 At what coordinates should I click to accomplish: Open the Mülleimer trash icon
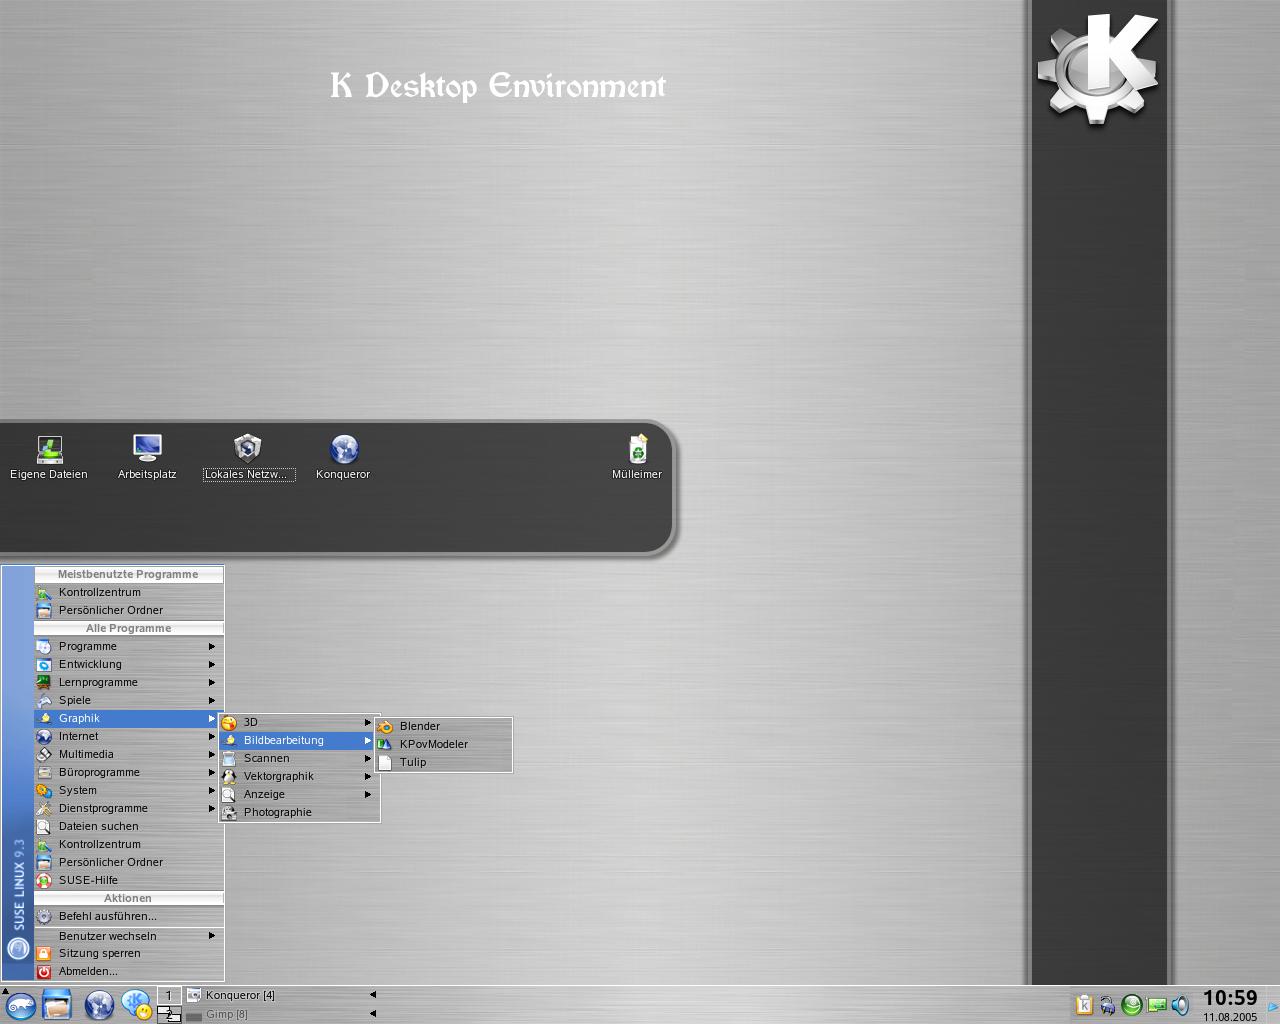point(637,458)
